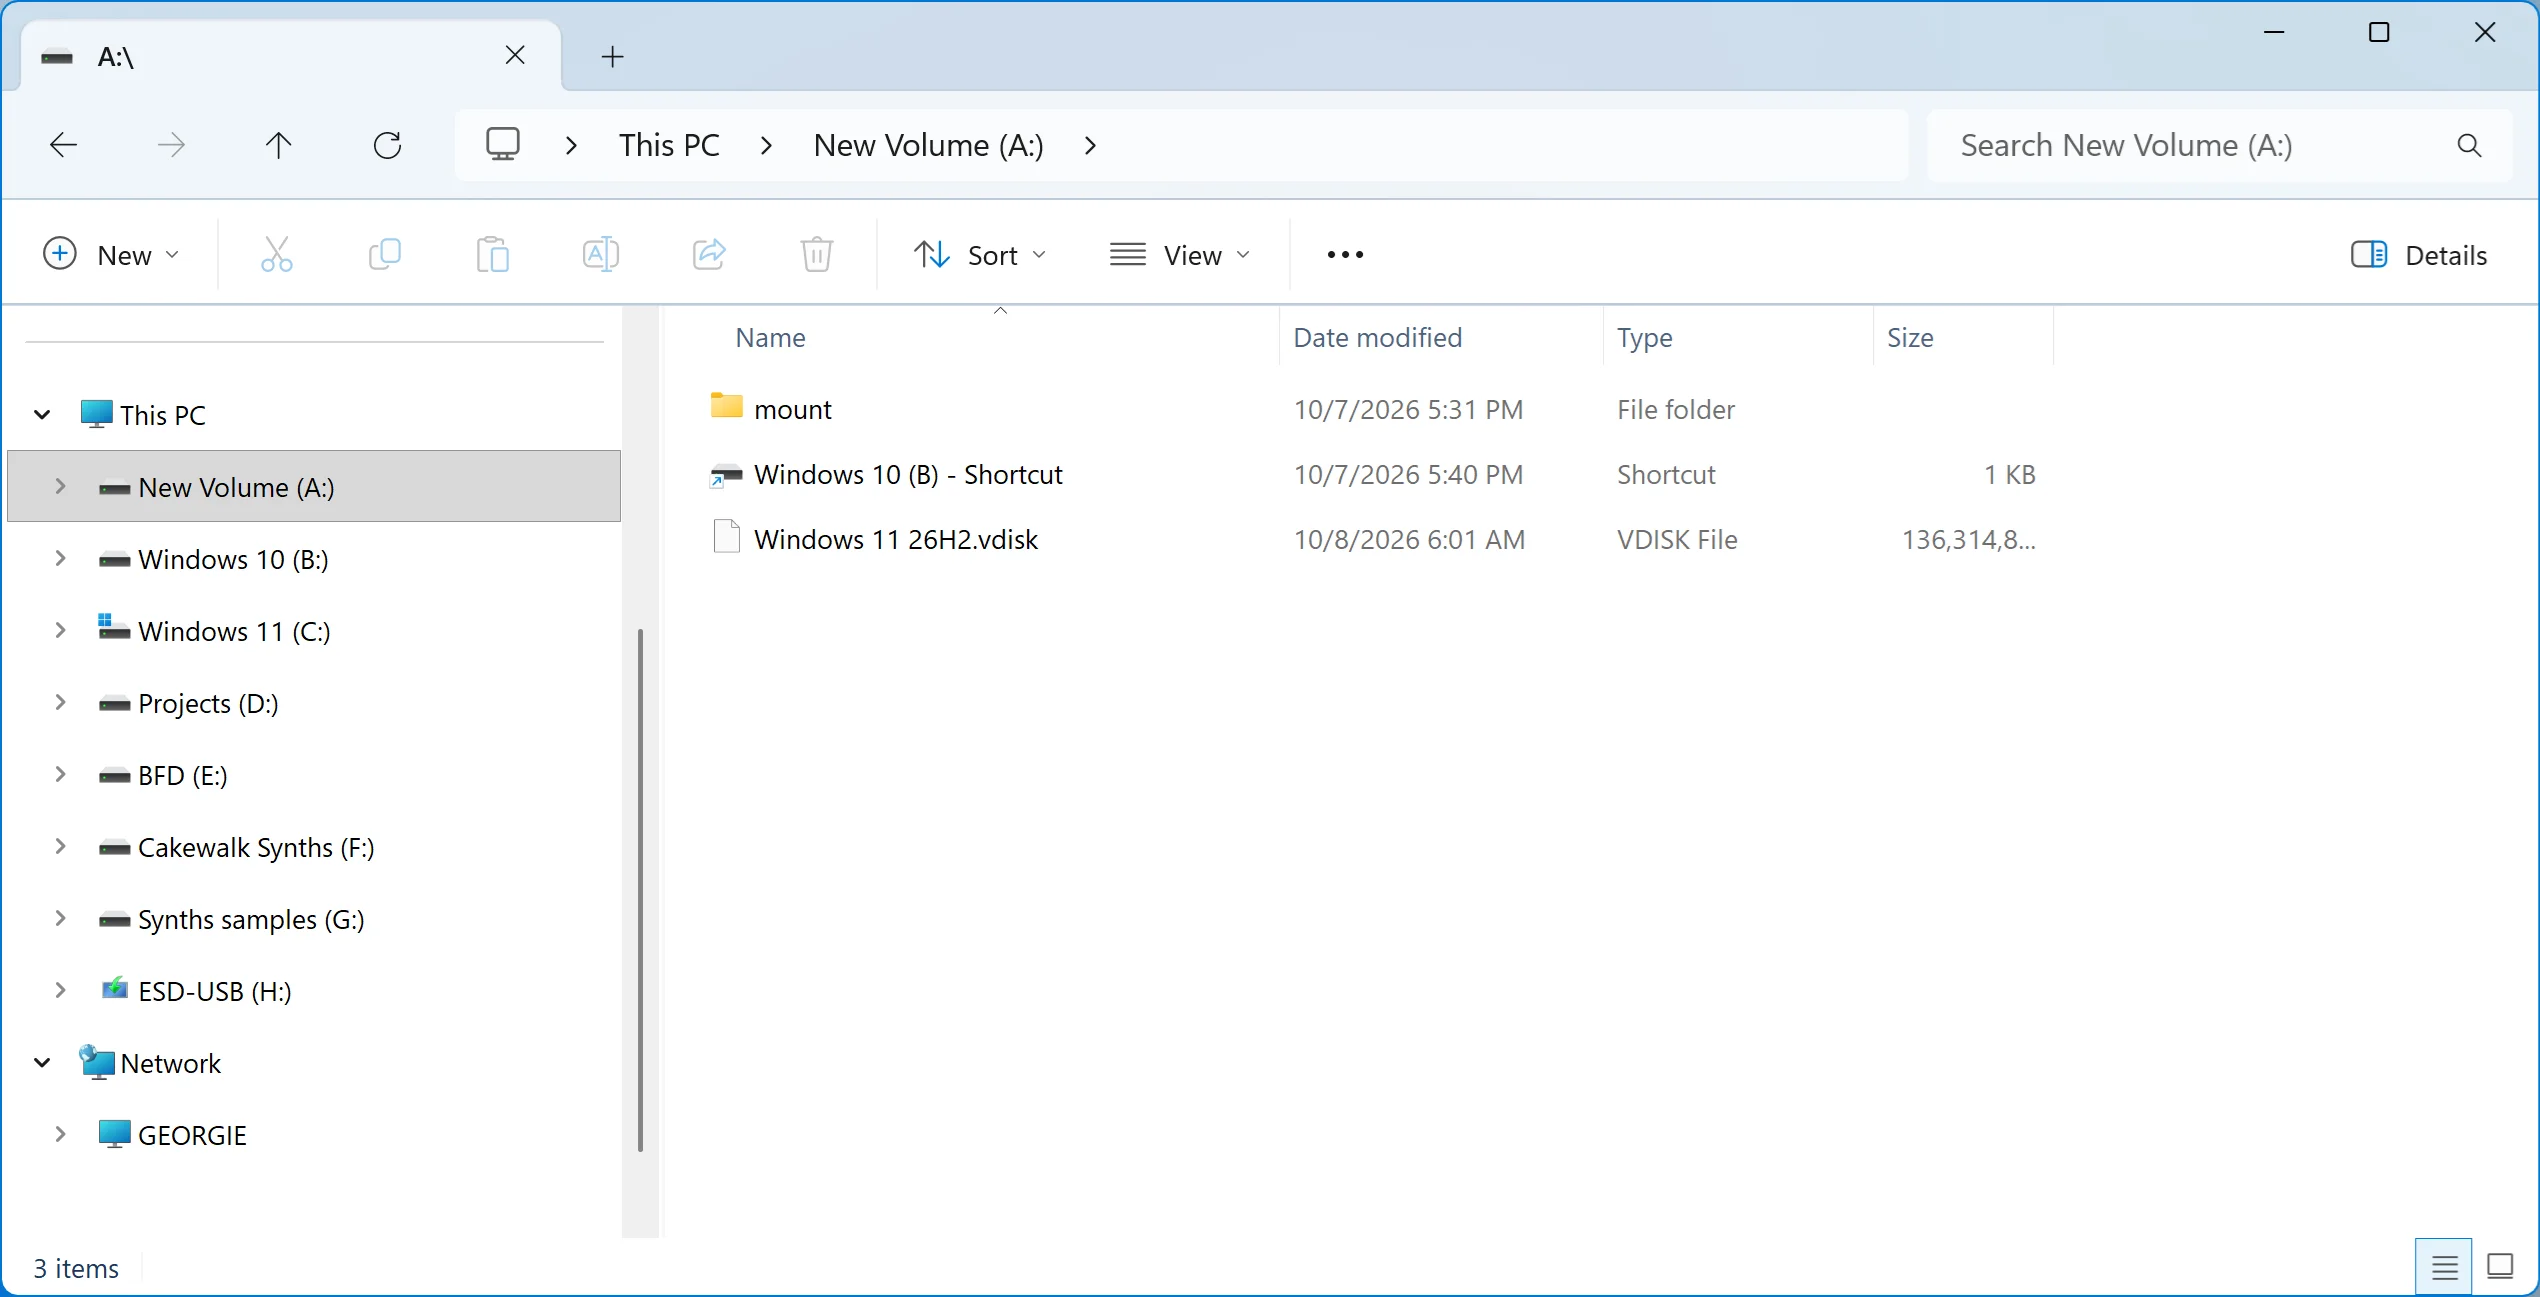
Task: Expand chevron after New Volume (A:) in address bar
Action: tap(1090, 146)
